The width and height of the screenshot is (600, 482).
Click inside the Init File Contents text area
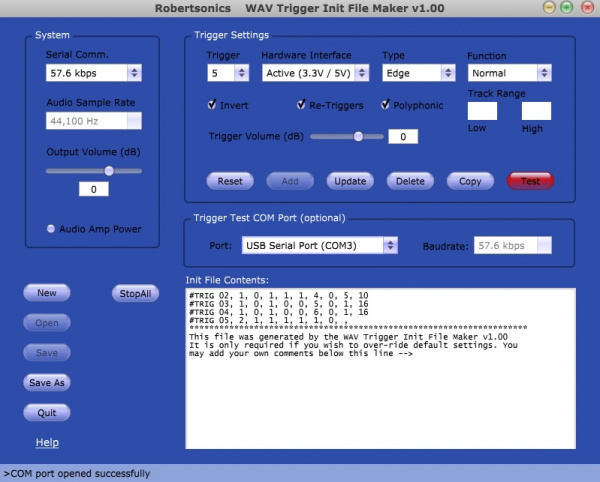(380, 368)
